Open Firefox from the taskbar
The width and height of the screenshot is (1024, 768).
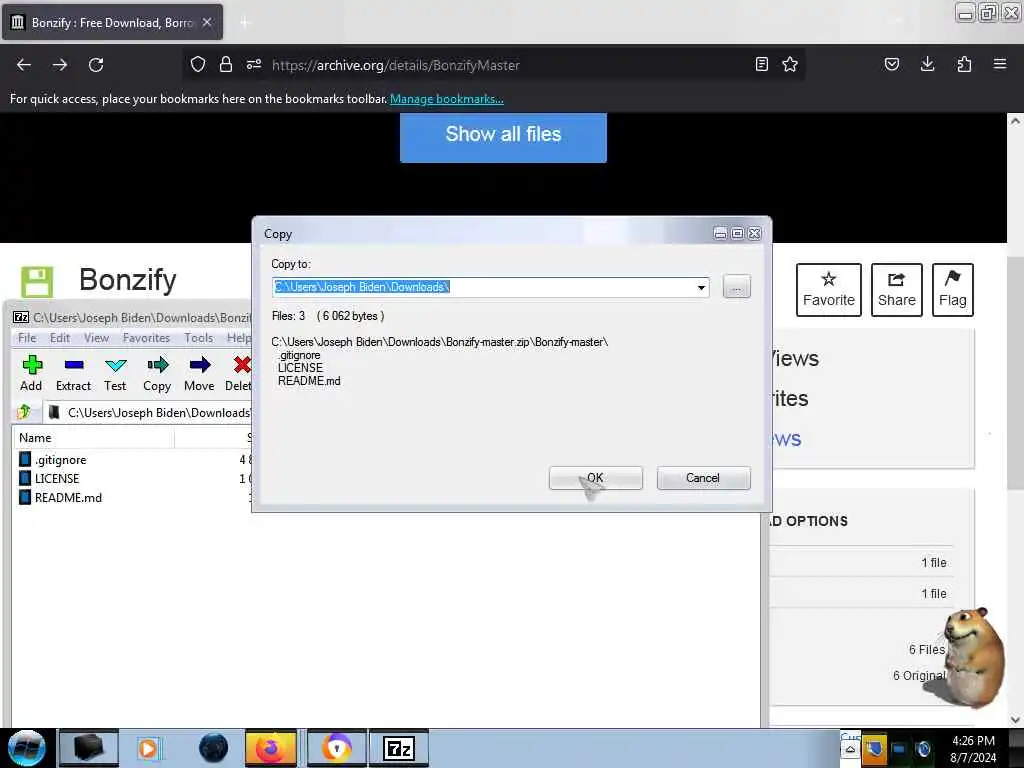coord(270,748)
